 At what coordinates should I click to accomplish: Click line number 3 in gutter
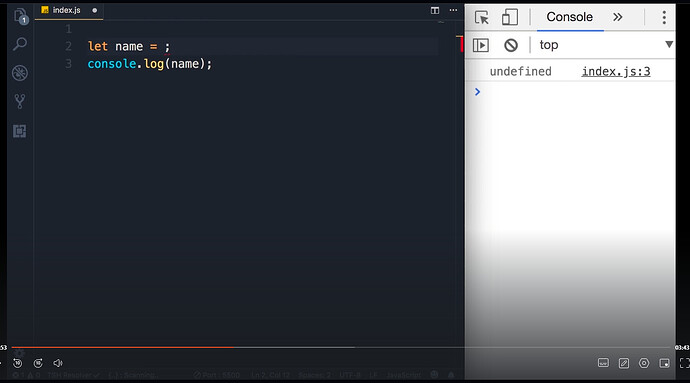point(68,64)
